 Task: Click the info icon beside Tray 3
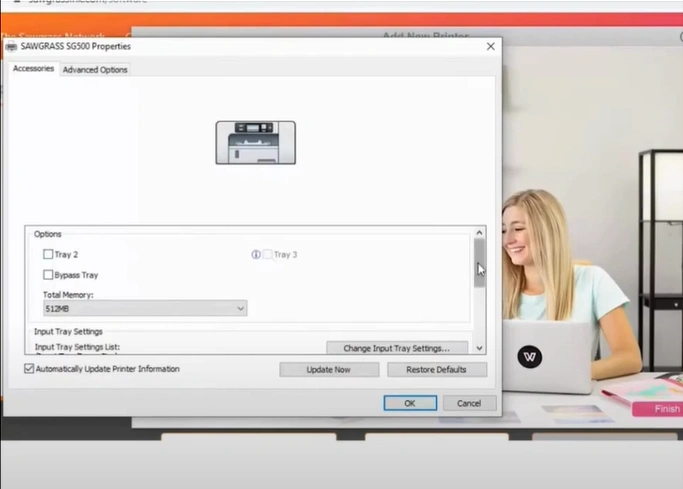point(256,255)
